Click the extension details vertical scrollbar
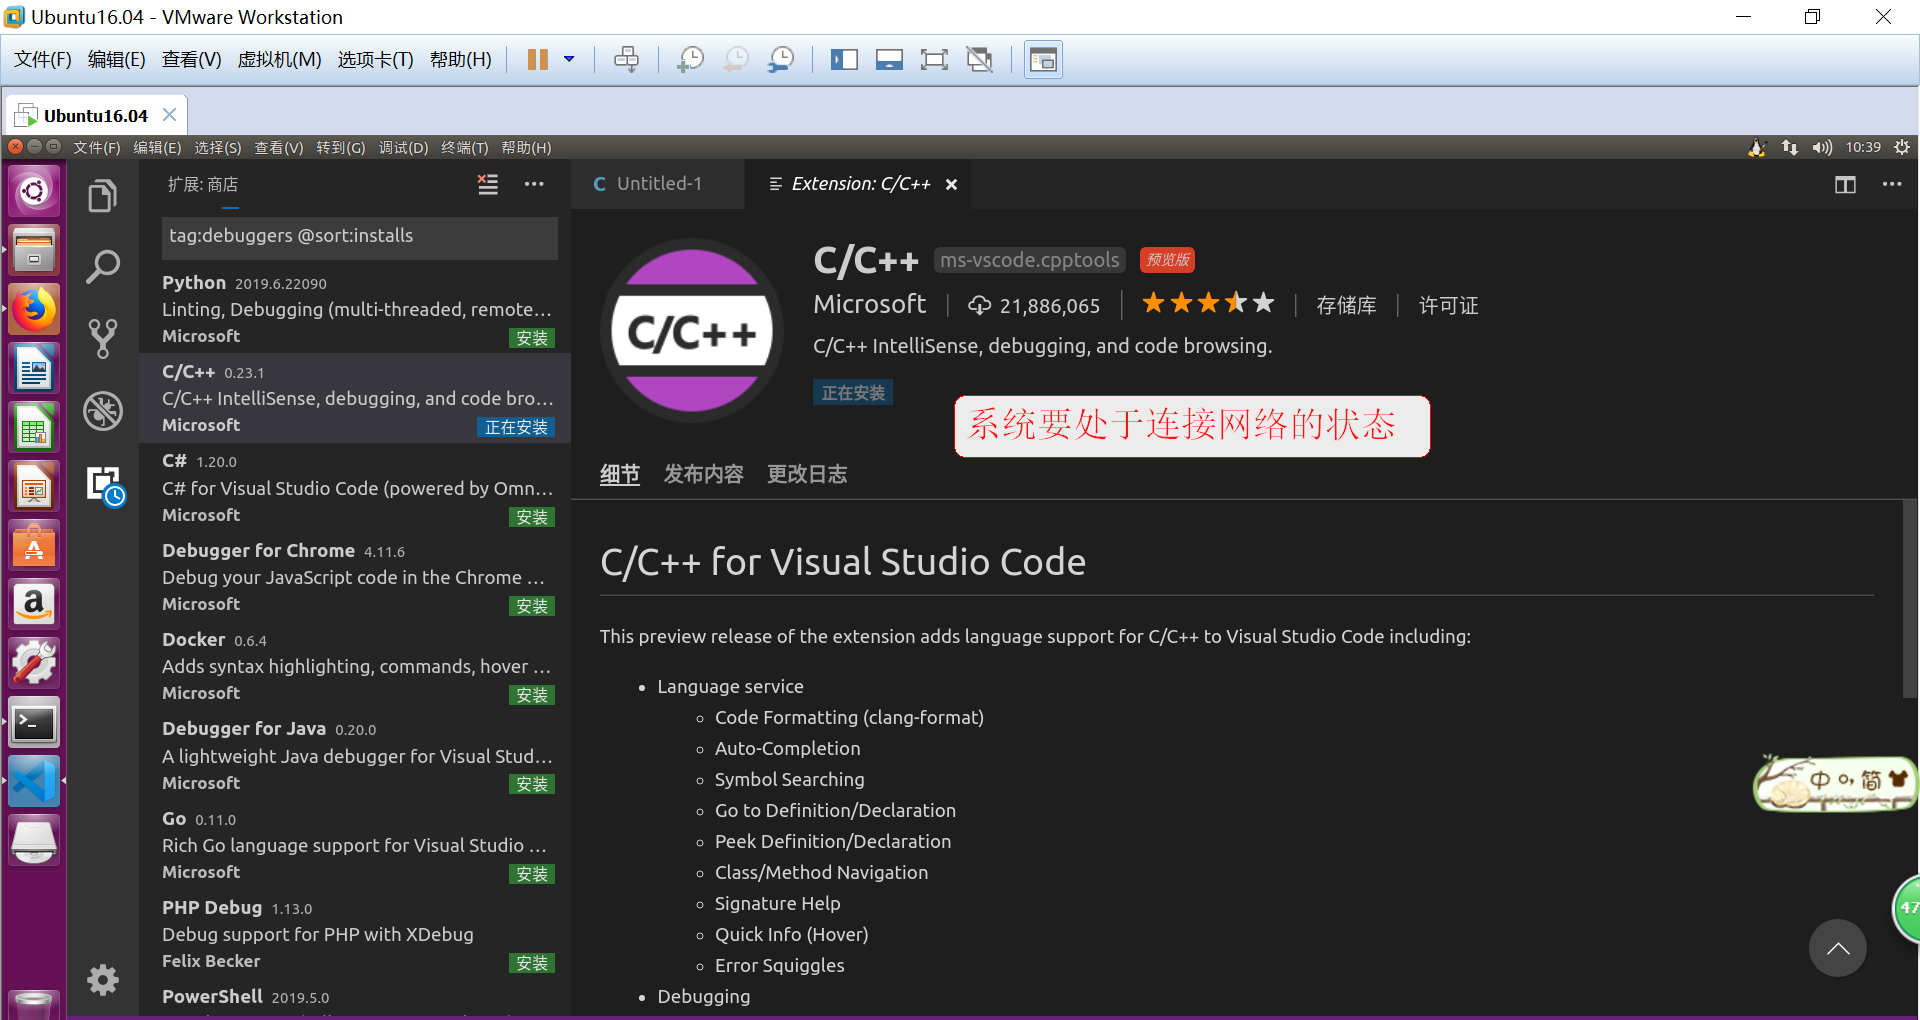 [1910, 600]
